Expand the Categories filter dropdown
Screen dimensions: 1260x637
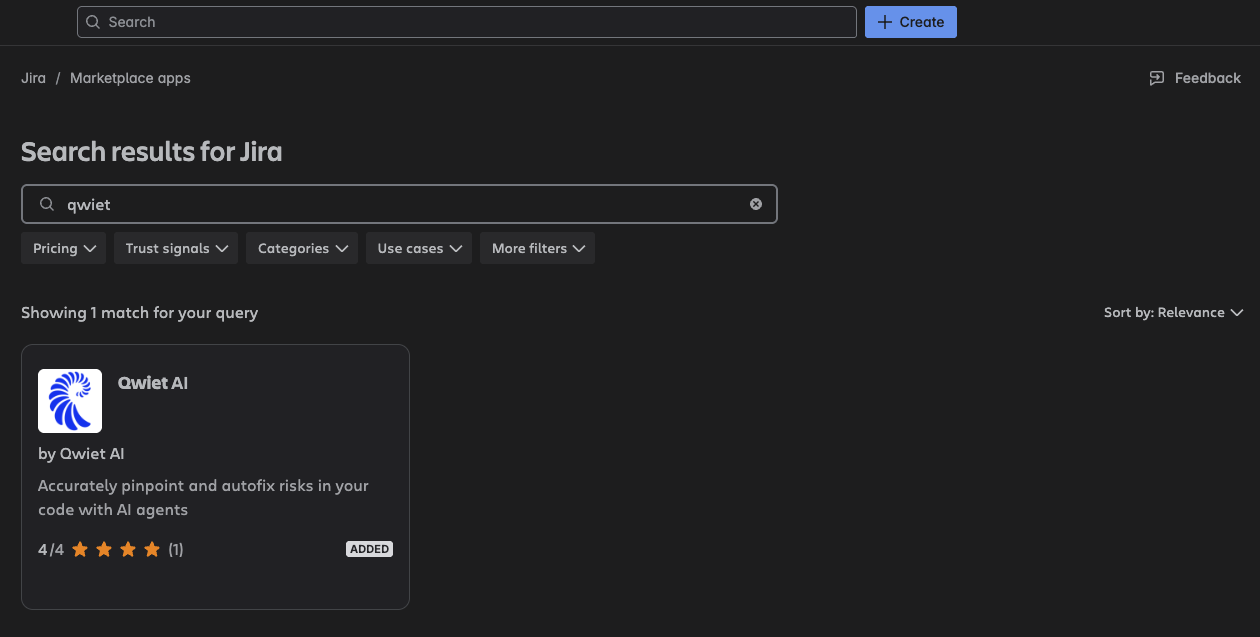pos(302,248)
